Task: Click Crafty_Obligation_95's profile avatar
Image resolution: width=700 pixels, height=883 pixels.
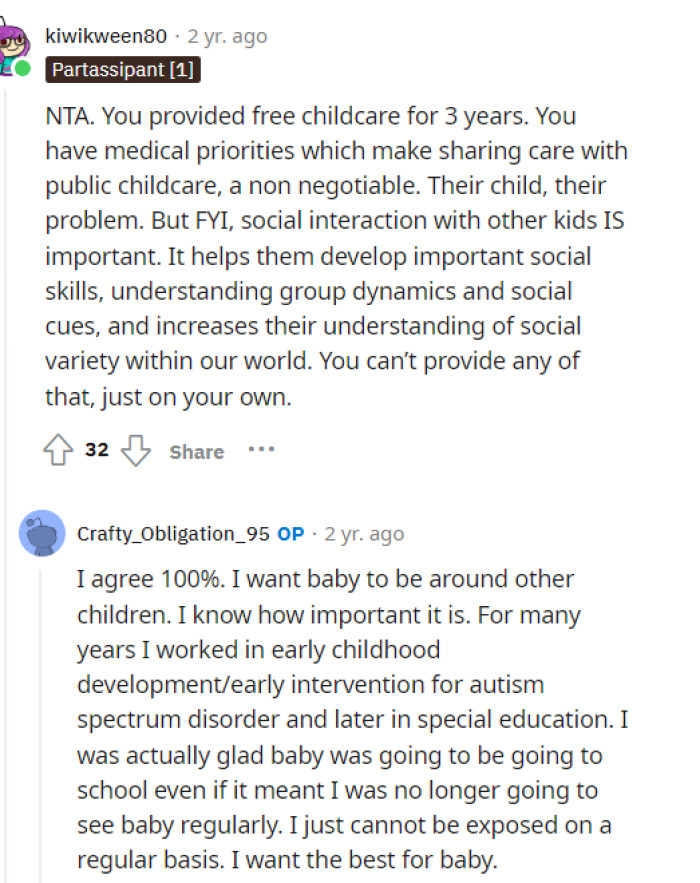Action: click(x=43, y=533)
